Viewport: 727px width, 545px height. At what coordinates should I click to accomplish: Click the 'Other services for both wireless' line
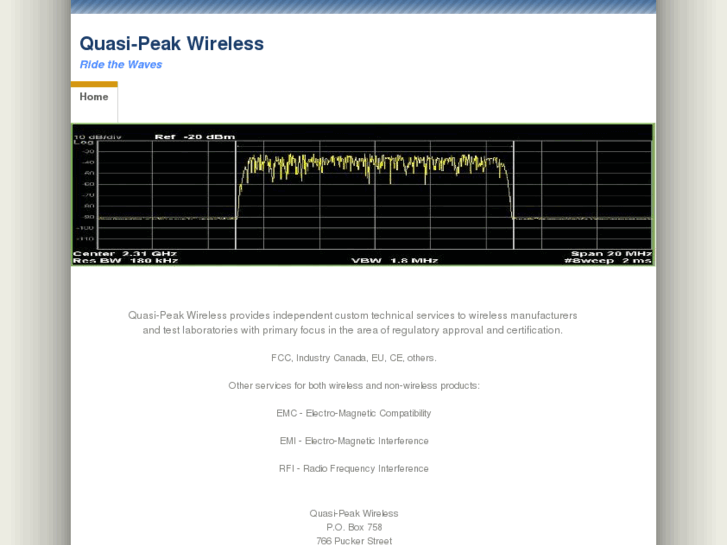pos(354,385)
